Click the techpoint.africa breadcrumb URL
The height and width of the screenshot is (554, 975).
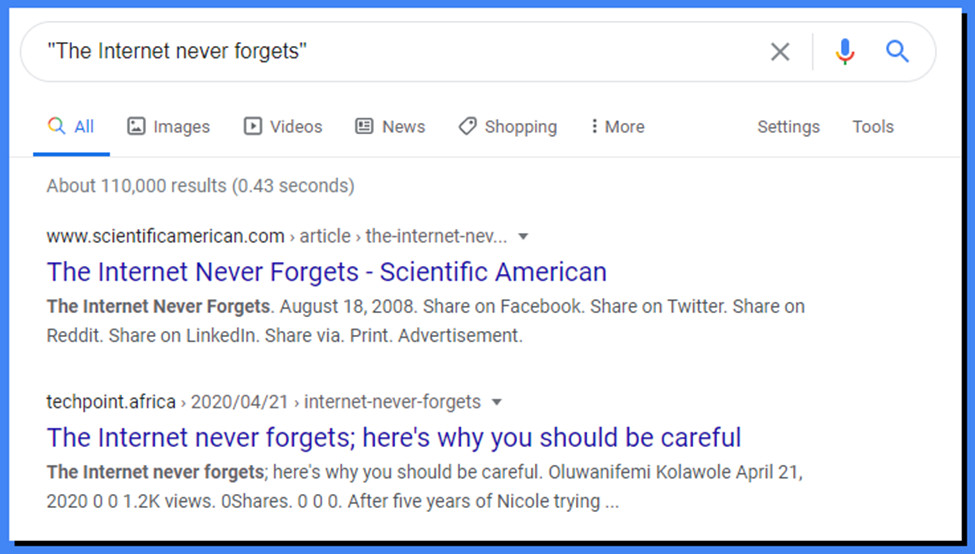point(110,402)
